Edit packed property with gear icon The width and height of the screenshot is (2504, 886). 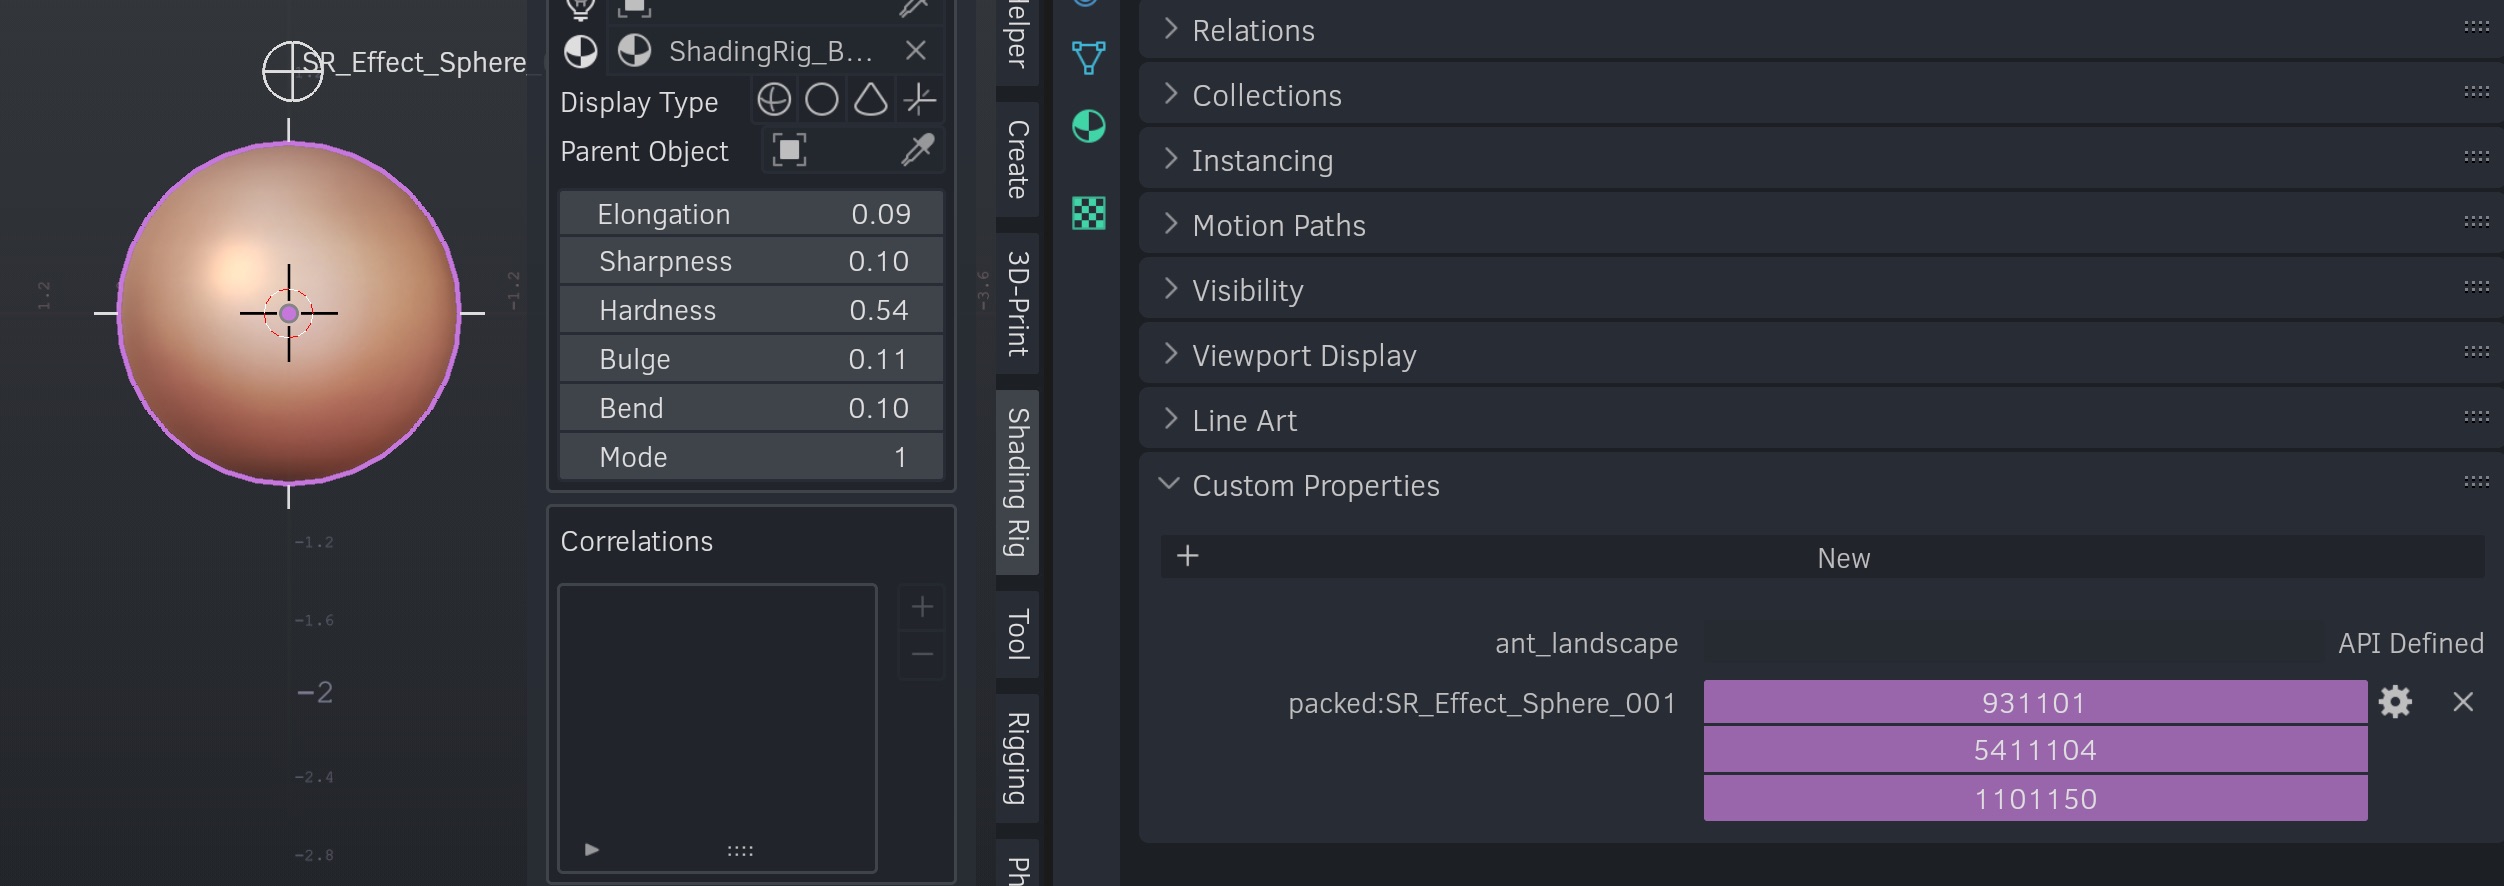[2395, 702]
